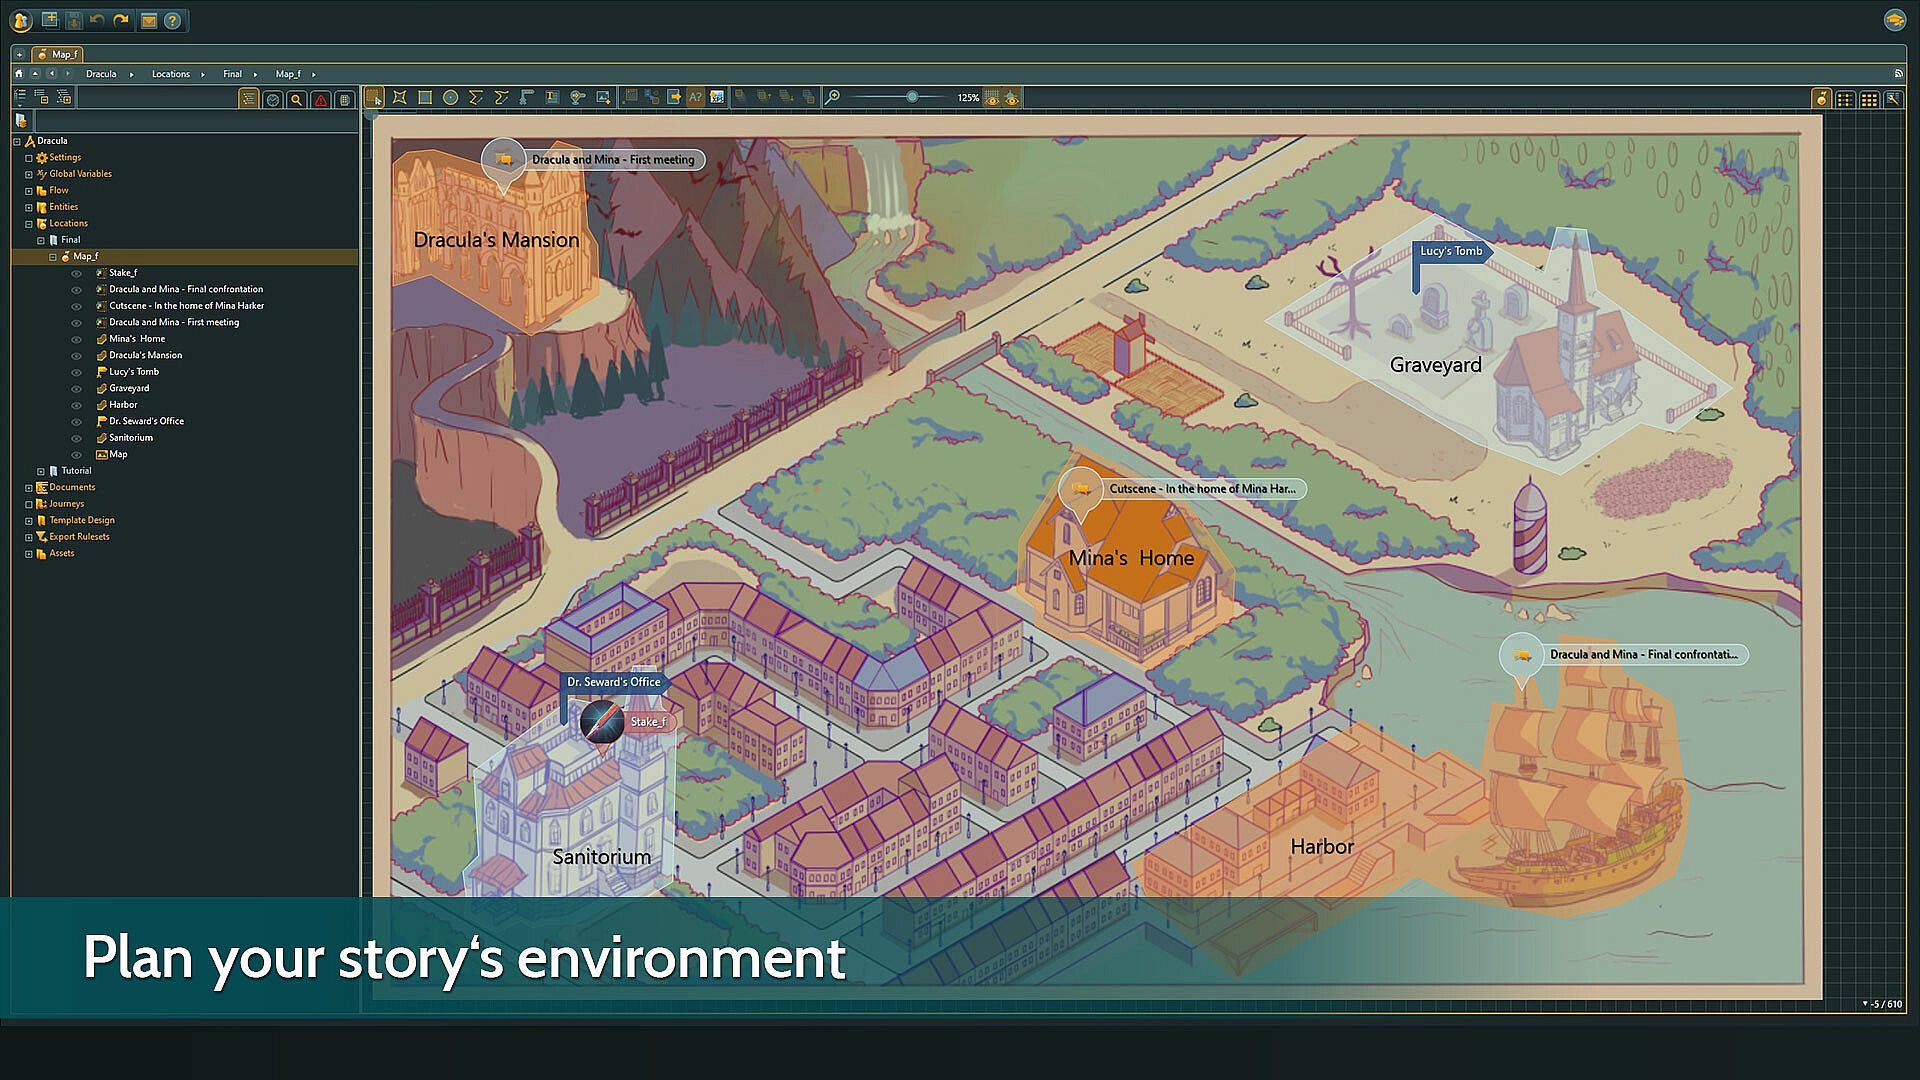The image size is (1920, 1080).
Task: Hide the Graveyard zone via eye icon
Action: (x=76, y=388)
